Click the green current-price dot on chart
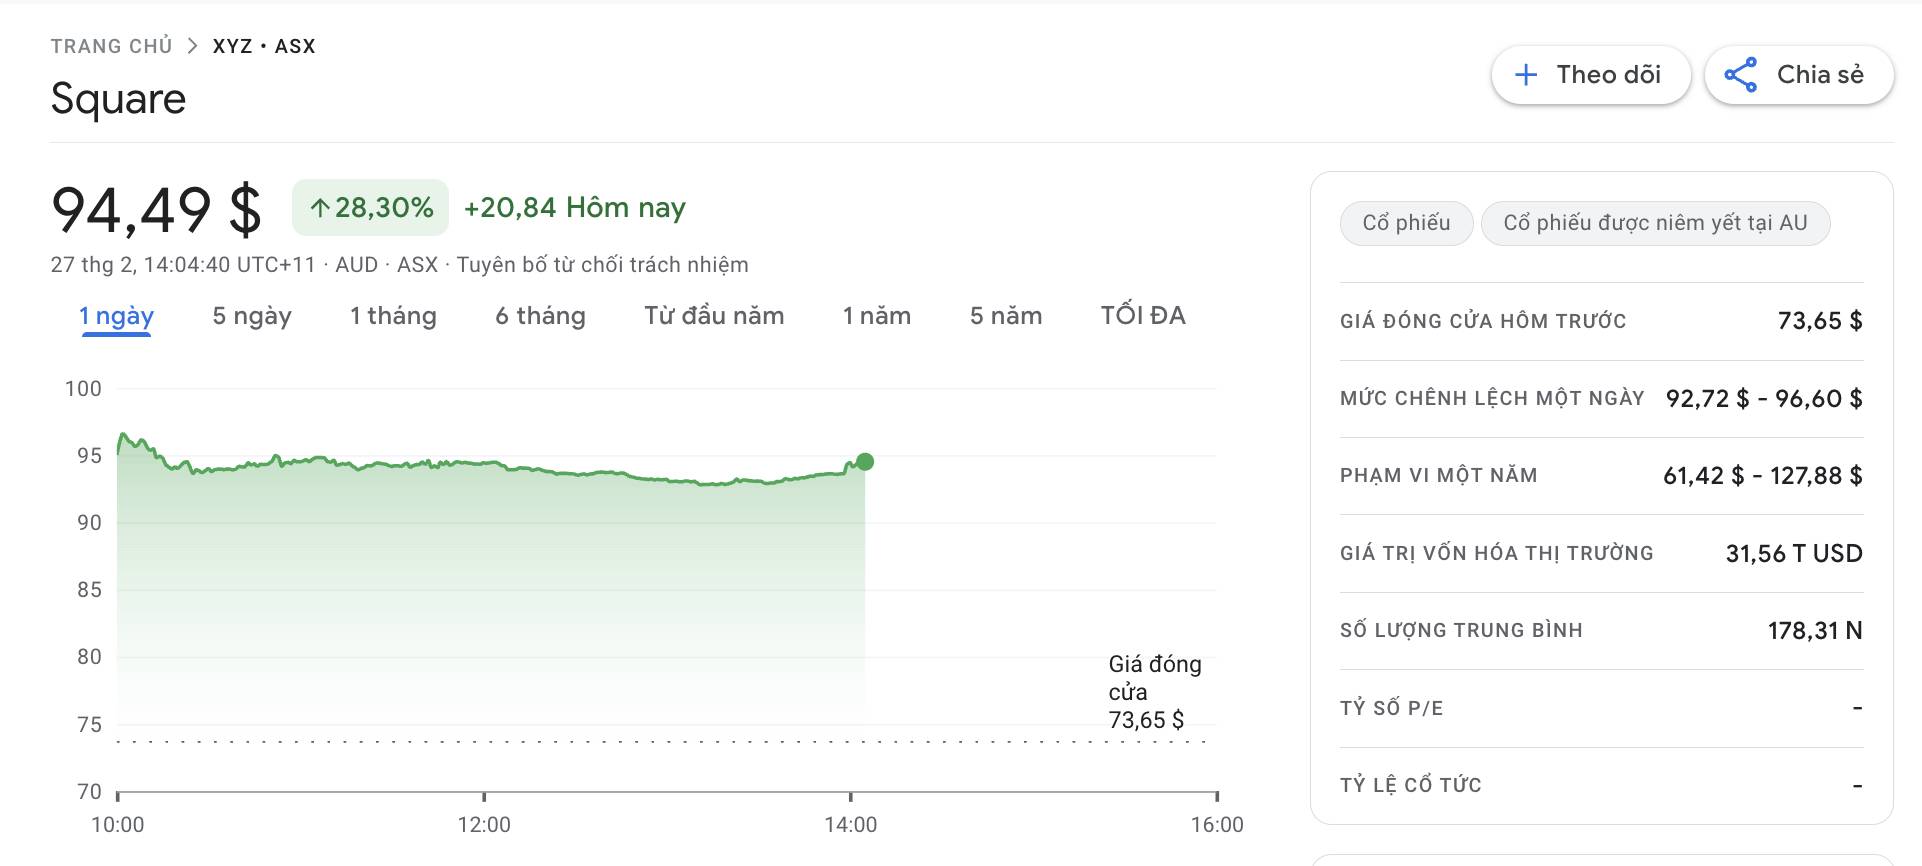This screenshot has height=866, width=1922. tap(865, 462)
